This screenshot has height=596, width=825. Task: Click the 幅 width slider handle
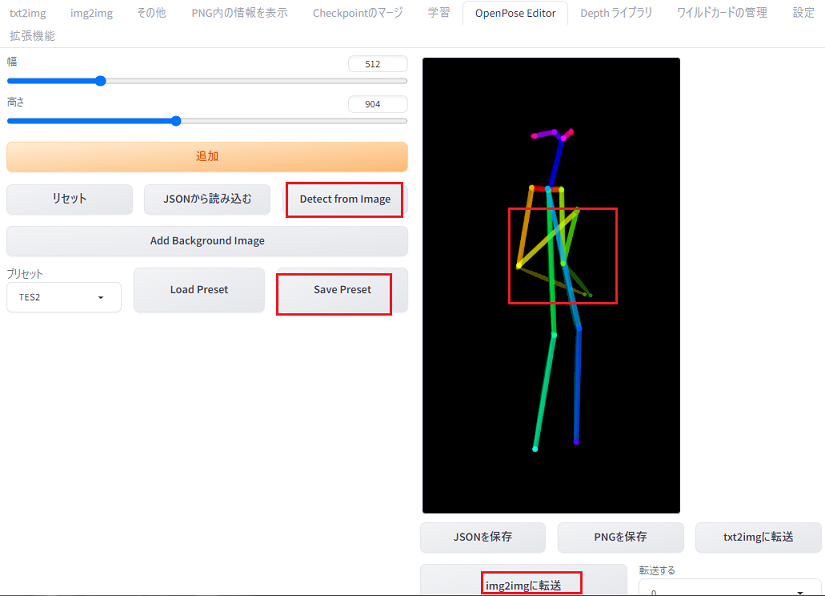click(x=100, y=81)
